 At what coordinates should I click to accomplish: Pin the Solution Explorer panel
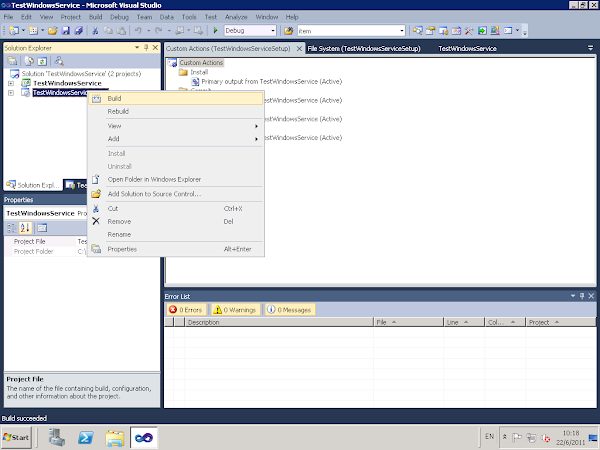point(146,47)
